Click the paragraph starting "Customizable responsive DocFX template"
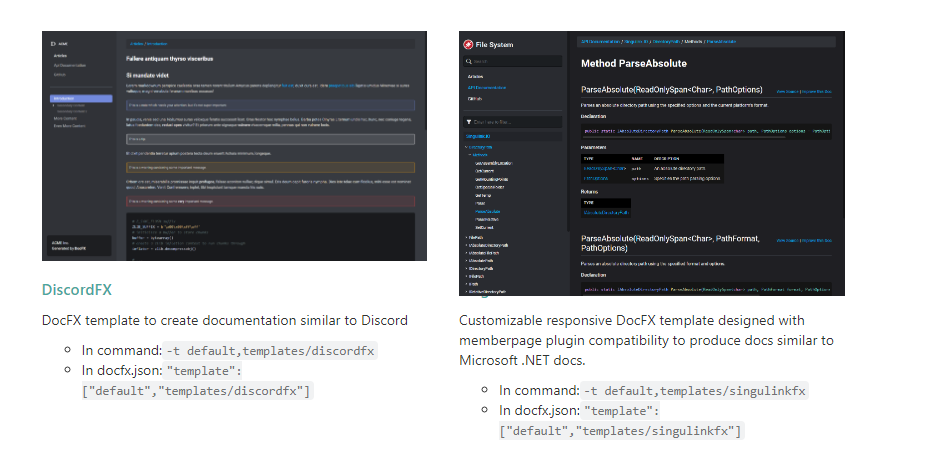Screen dimensions: 941x475 tap(646, 340)
